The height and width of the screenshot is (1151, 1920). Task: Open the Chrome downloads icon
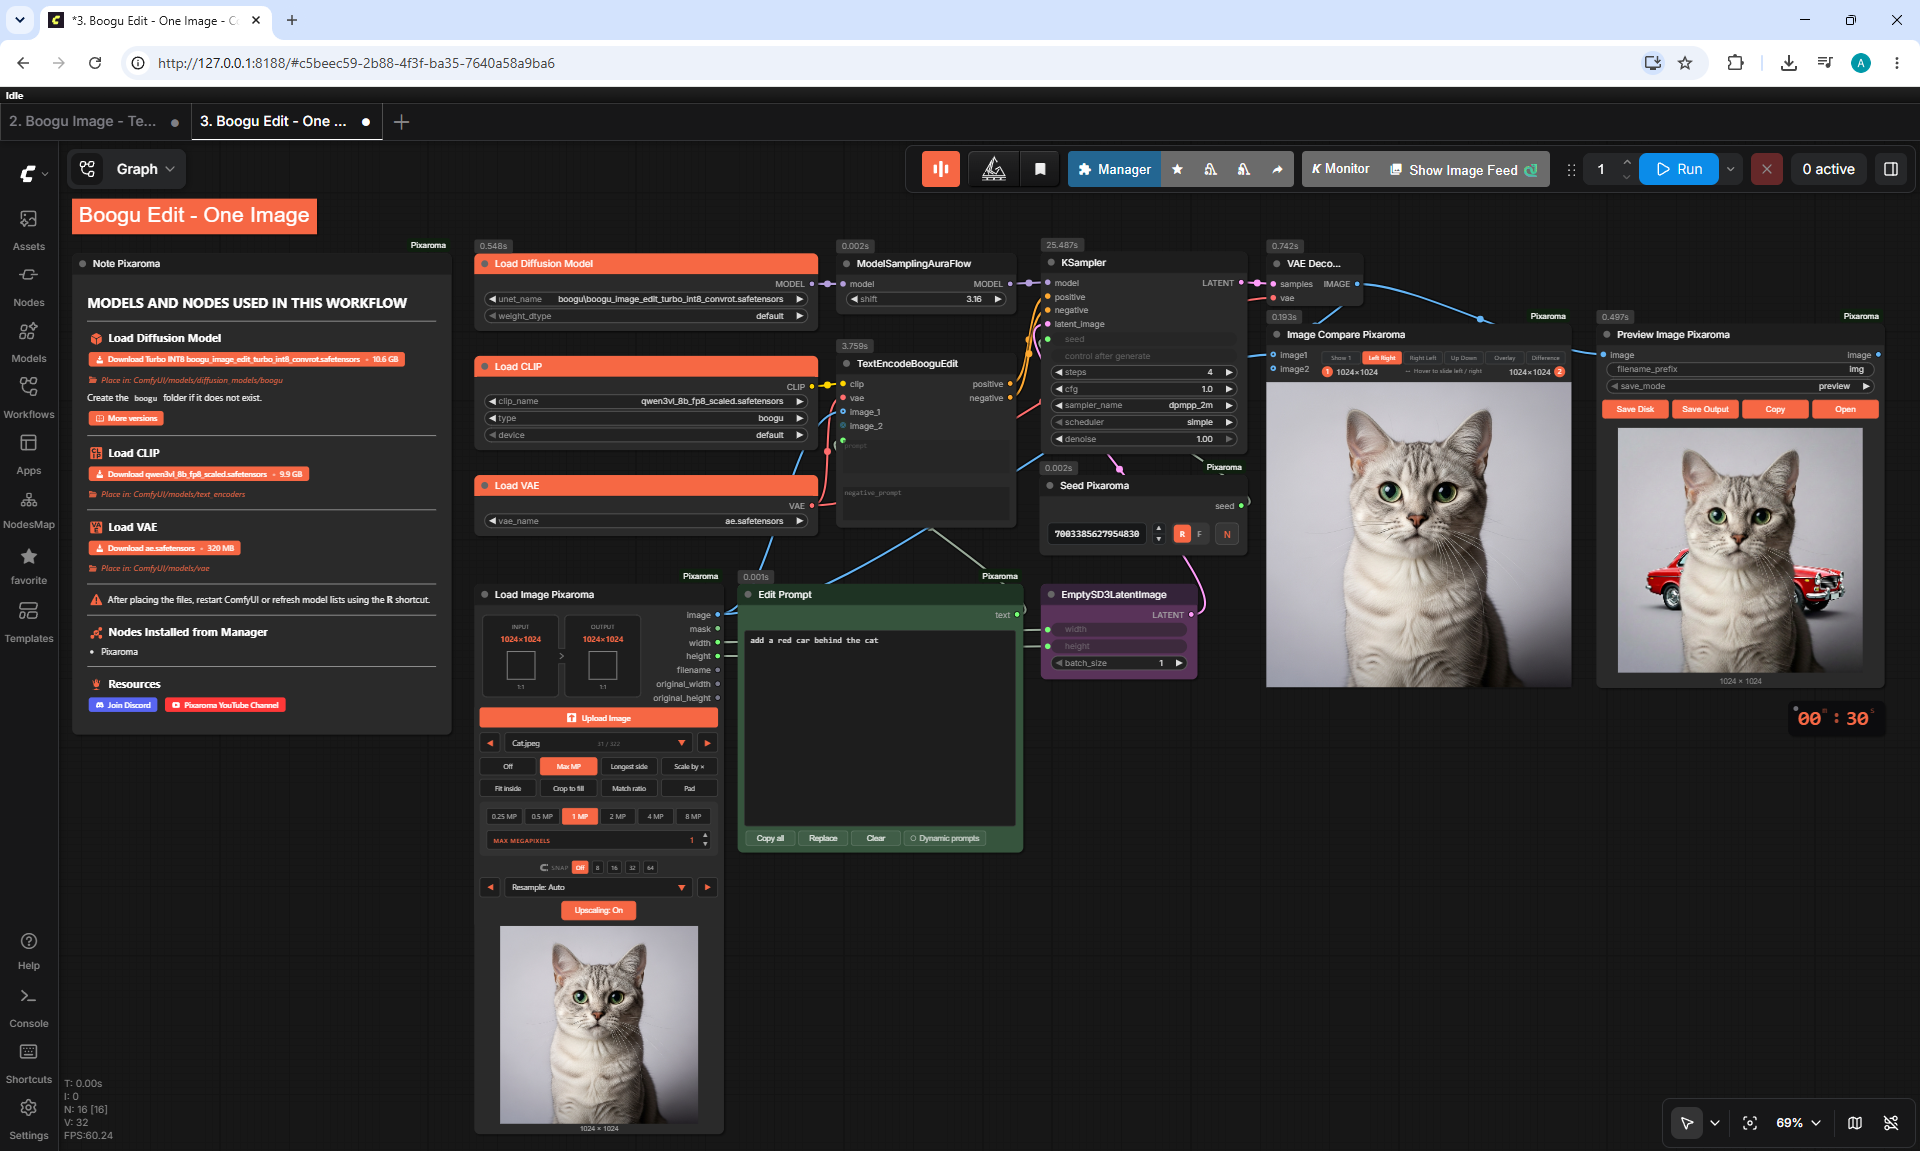click(x=1788, y=63)
